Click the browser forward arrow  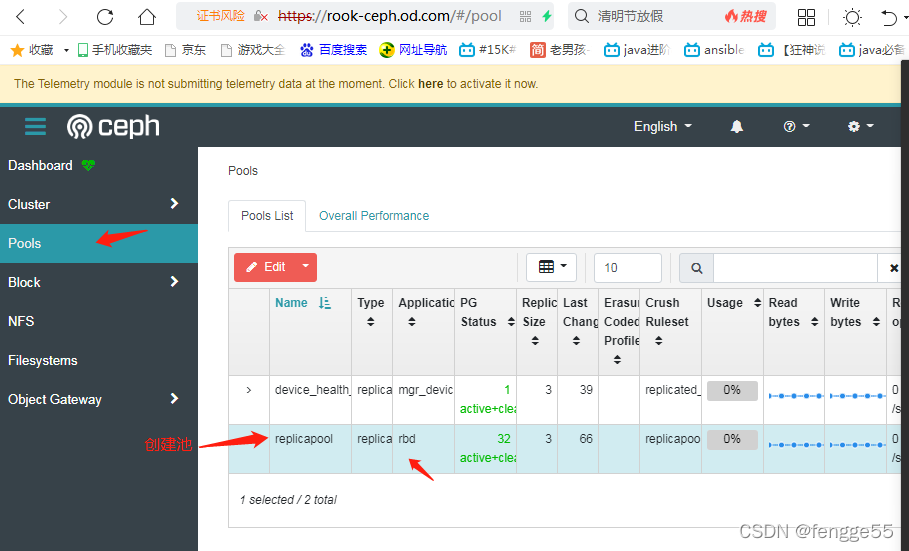click(x=63, y=17)
